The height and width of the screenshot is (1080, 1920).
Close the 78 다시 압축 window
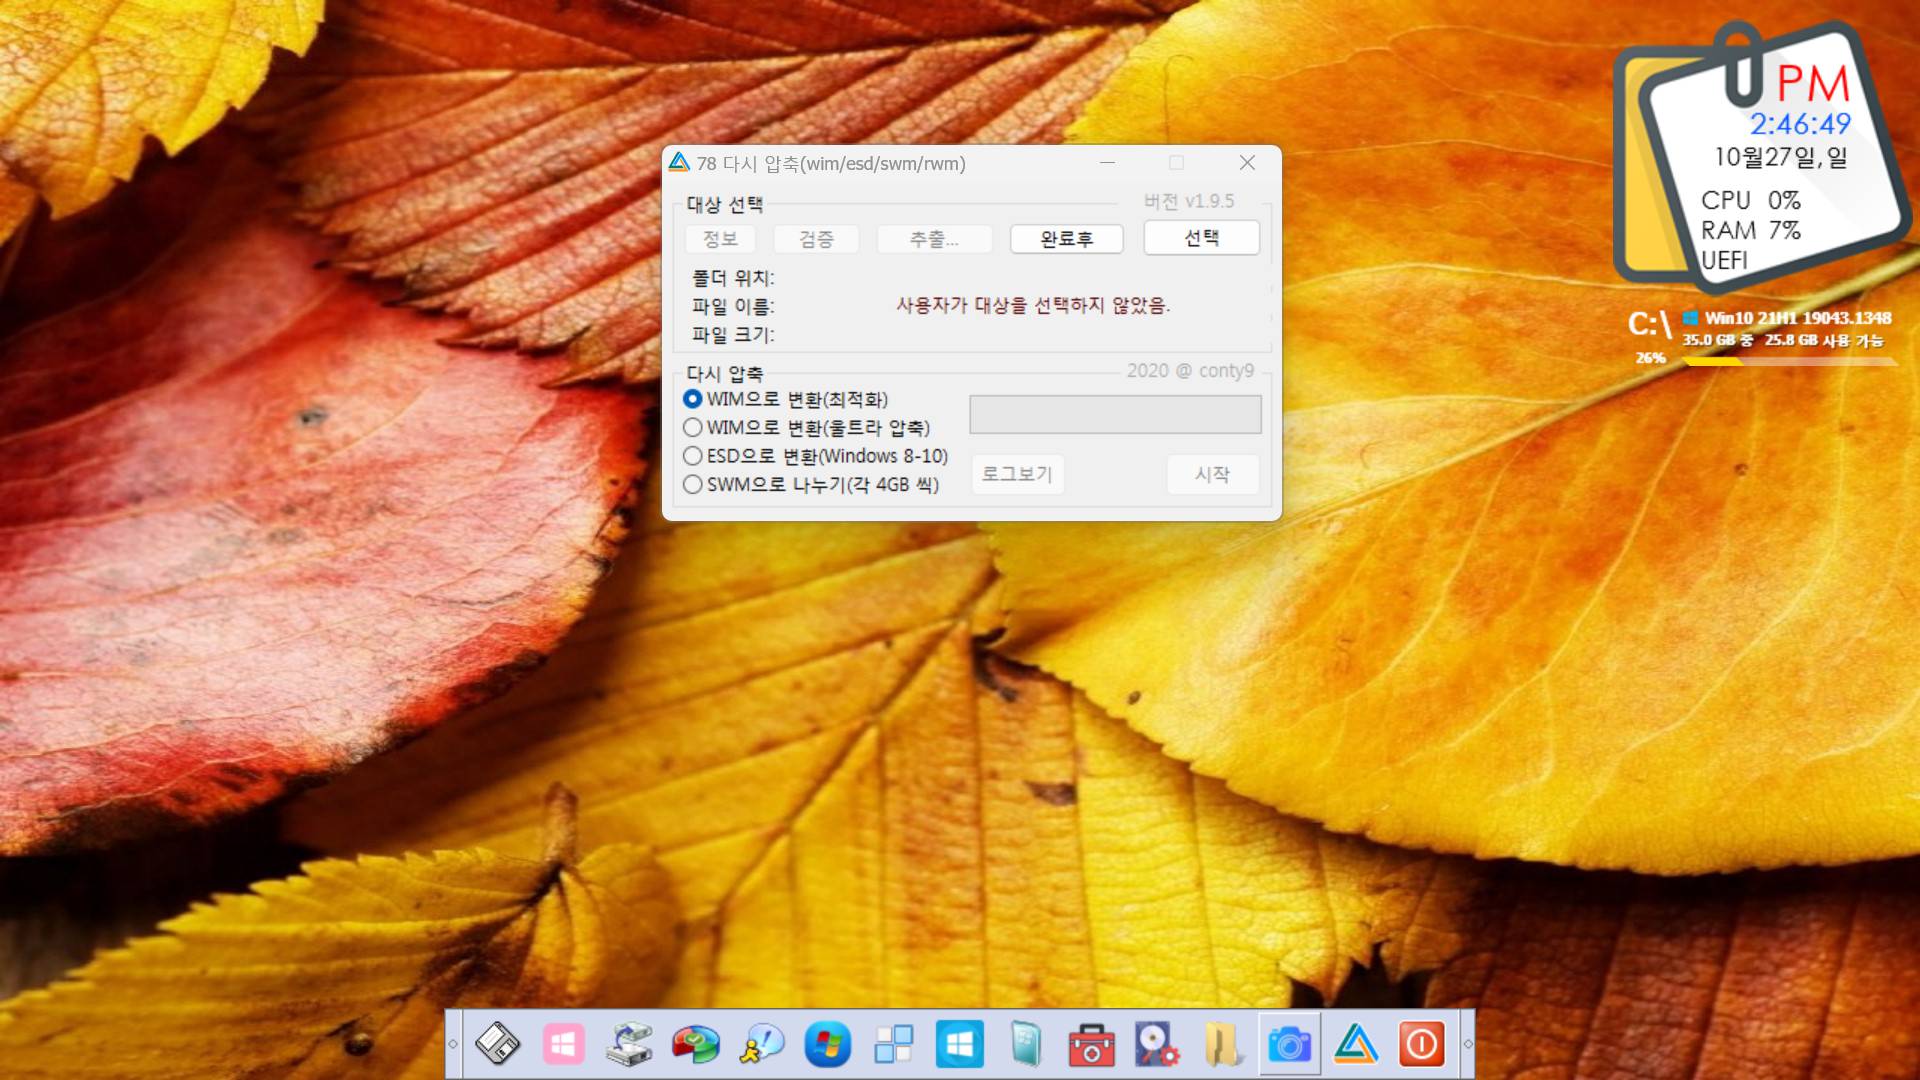click(x=1247, y=162)
